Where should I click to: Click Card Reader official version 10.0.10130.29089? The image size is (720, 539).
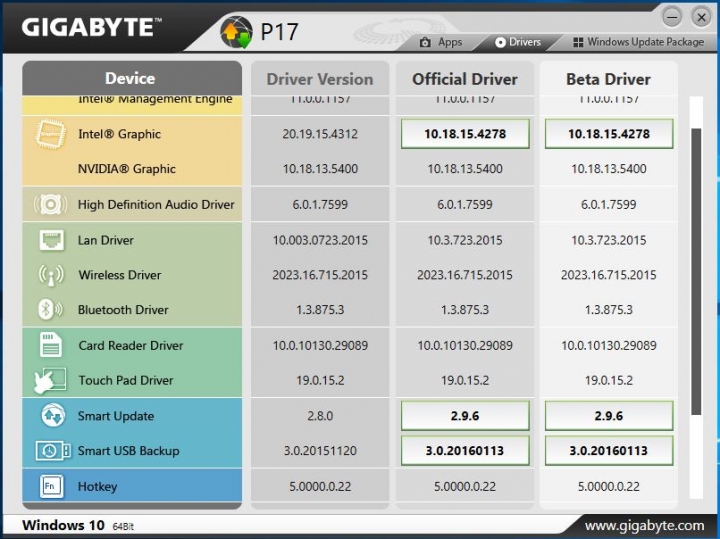tap(465, 345)
